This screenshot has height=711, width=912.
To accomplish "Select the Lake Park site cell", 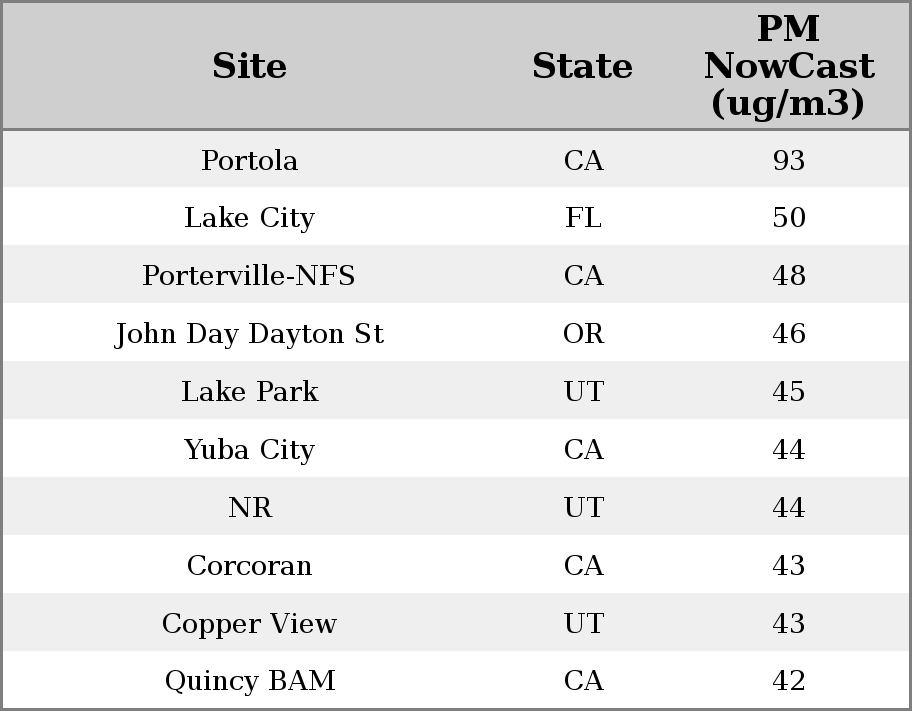I will pos(249,392).
